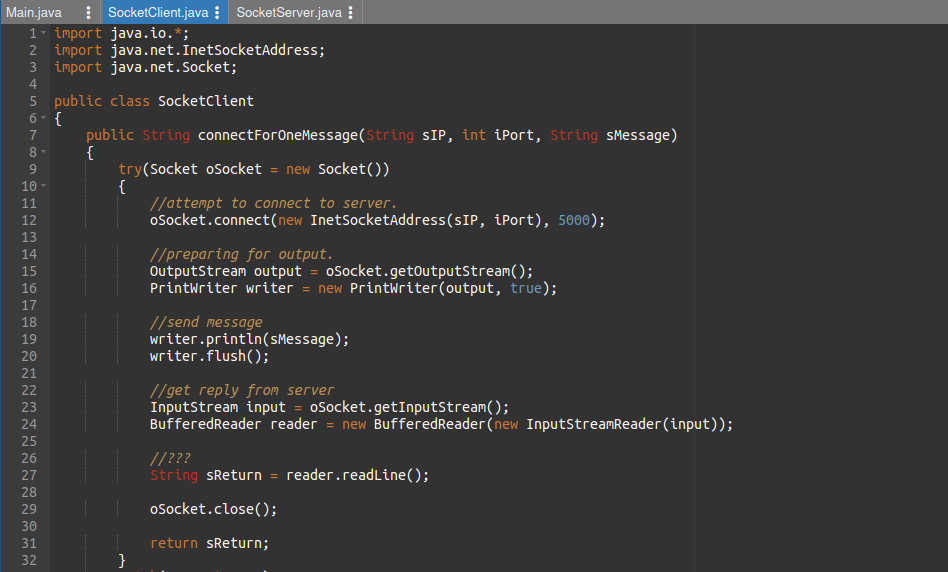Image resolution: width=948 pixels, height=572 pixels.
Task: Click the "//send message" comment
Action: coord(206,322)
